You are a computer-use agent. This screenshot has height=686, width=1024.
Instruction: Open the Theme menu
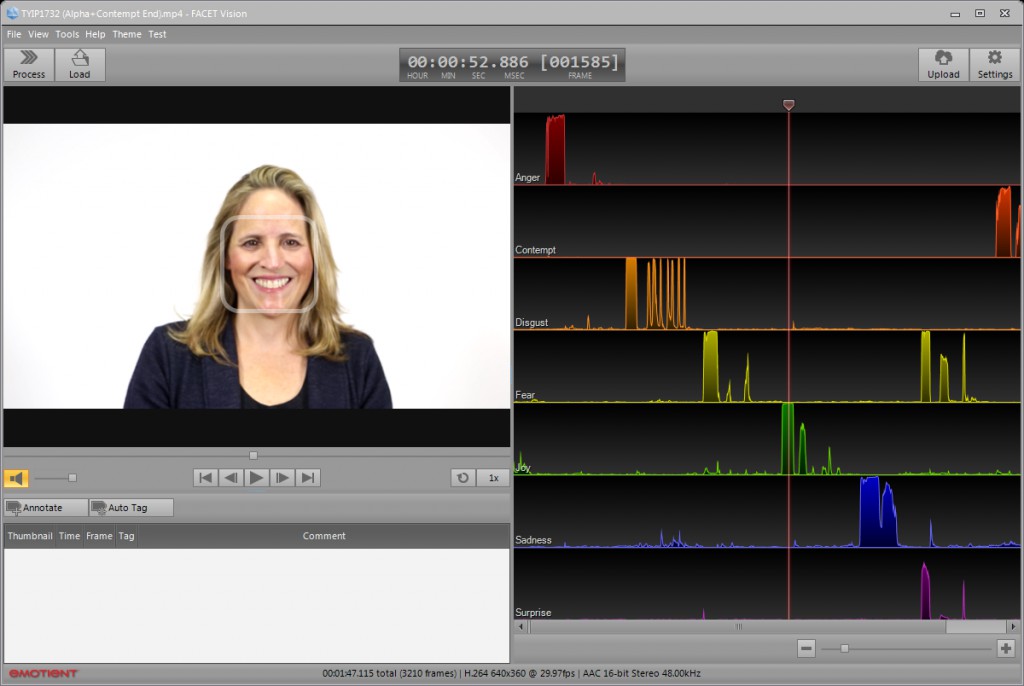click(127, 34)
